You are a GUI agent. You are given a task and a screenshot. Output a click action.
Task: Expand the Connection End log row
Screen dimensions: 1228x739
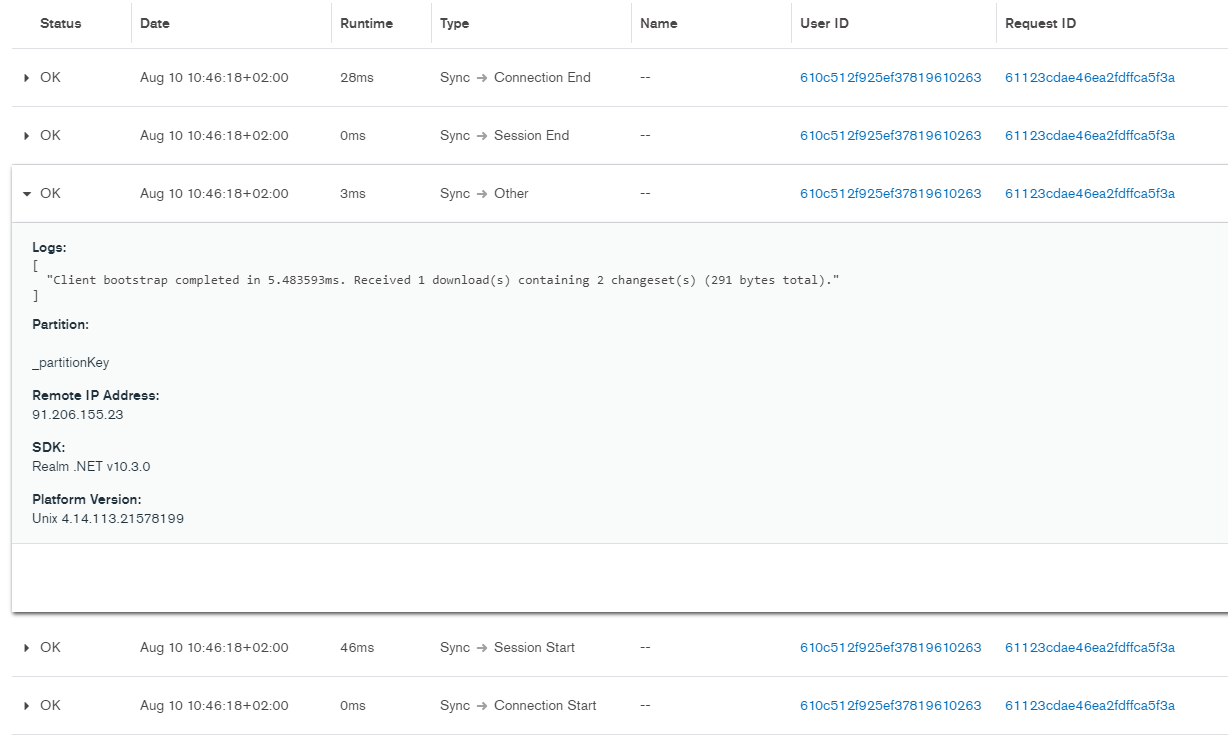click(27, 78)
